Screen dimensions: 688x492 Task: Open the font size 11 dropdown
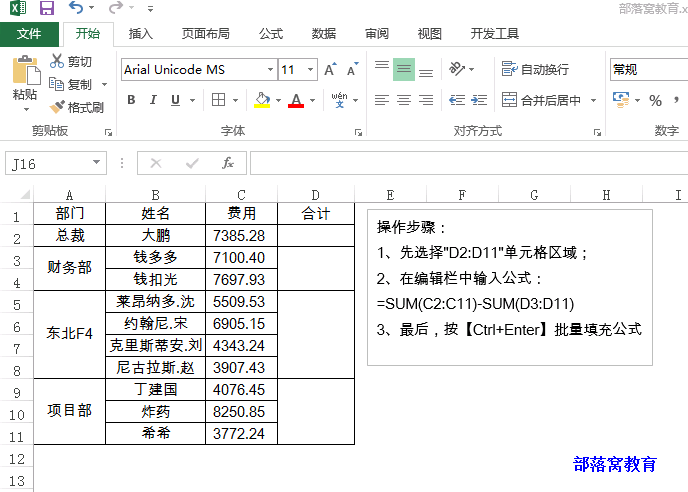(310, 69)
